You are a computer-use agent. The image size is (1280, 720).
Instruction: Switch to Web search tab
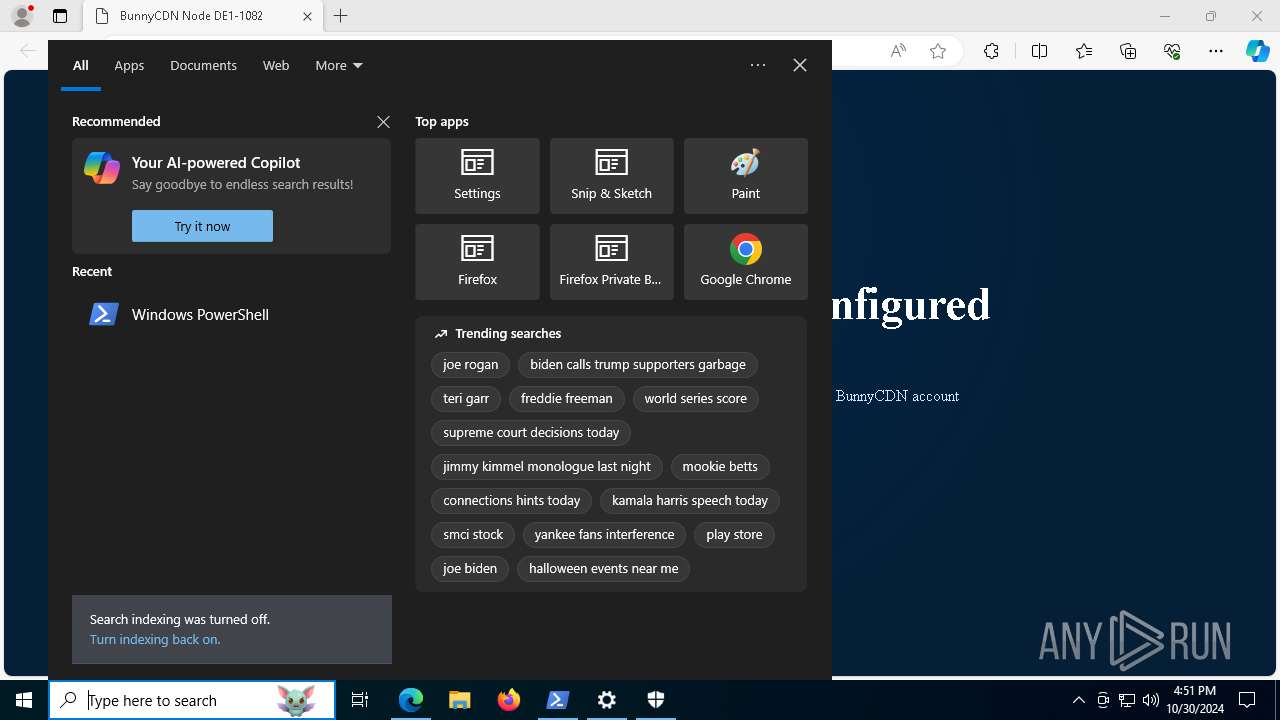[x=276, y=65]
